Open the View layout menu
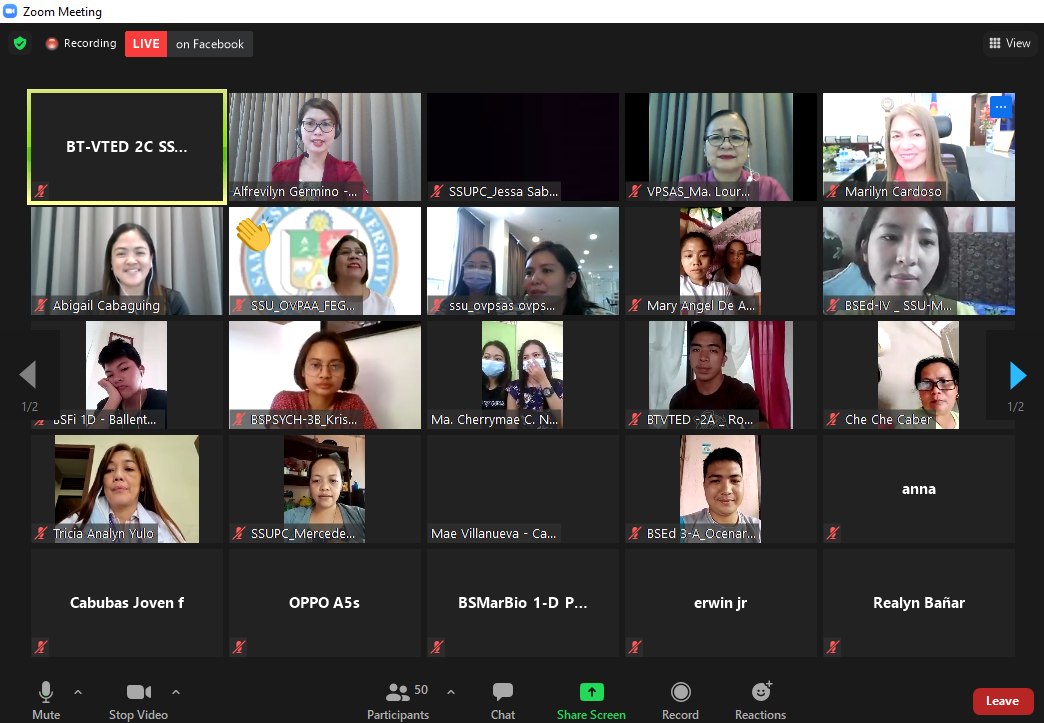This screenshot has height=723, width=1044. coord(1009,43)
